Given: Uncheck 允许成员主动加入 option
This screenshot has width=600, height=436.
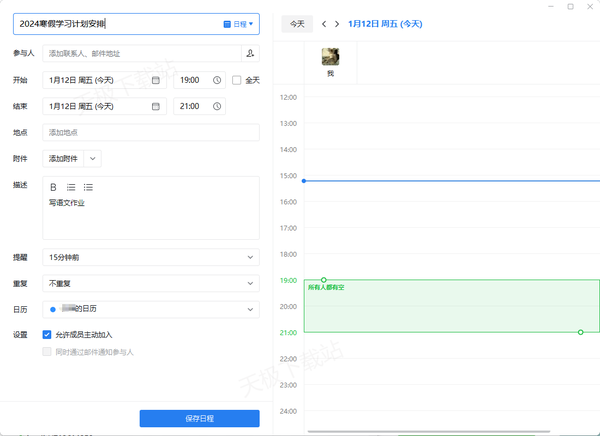Looking at the screenshot, I should point(47,335).
